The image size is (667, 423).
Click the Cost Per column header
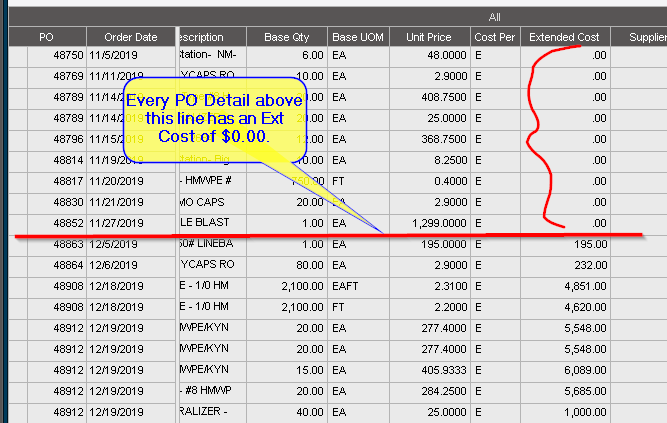point(495,37)
